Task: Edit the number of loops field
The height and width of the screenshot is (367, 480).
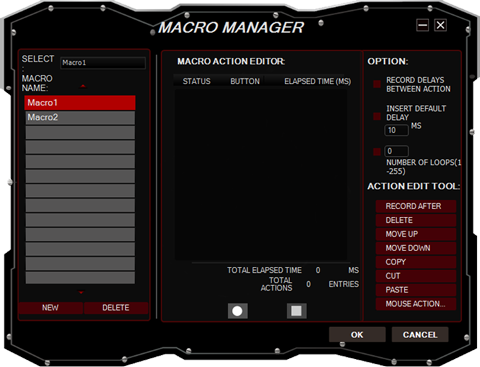Action: pos(396,151)
